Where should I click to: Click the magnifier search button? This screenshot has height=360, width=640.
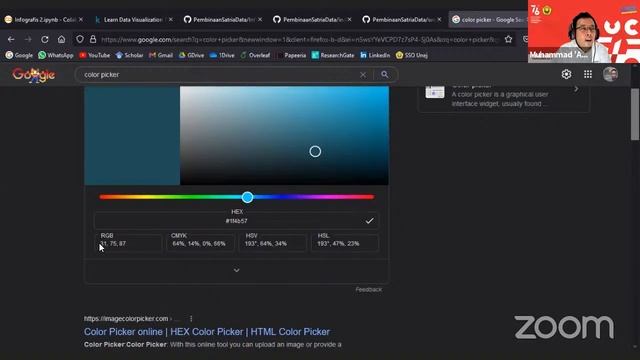pos(384,75)
